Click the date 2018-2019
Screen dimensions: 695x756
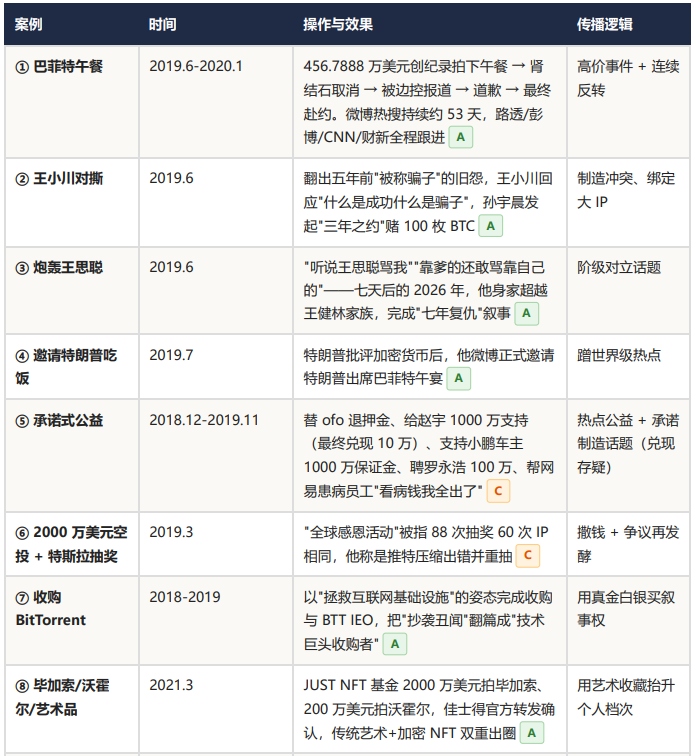tap(185, 597)
